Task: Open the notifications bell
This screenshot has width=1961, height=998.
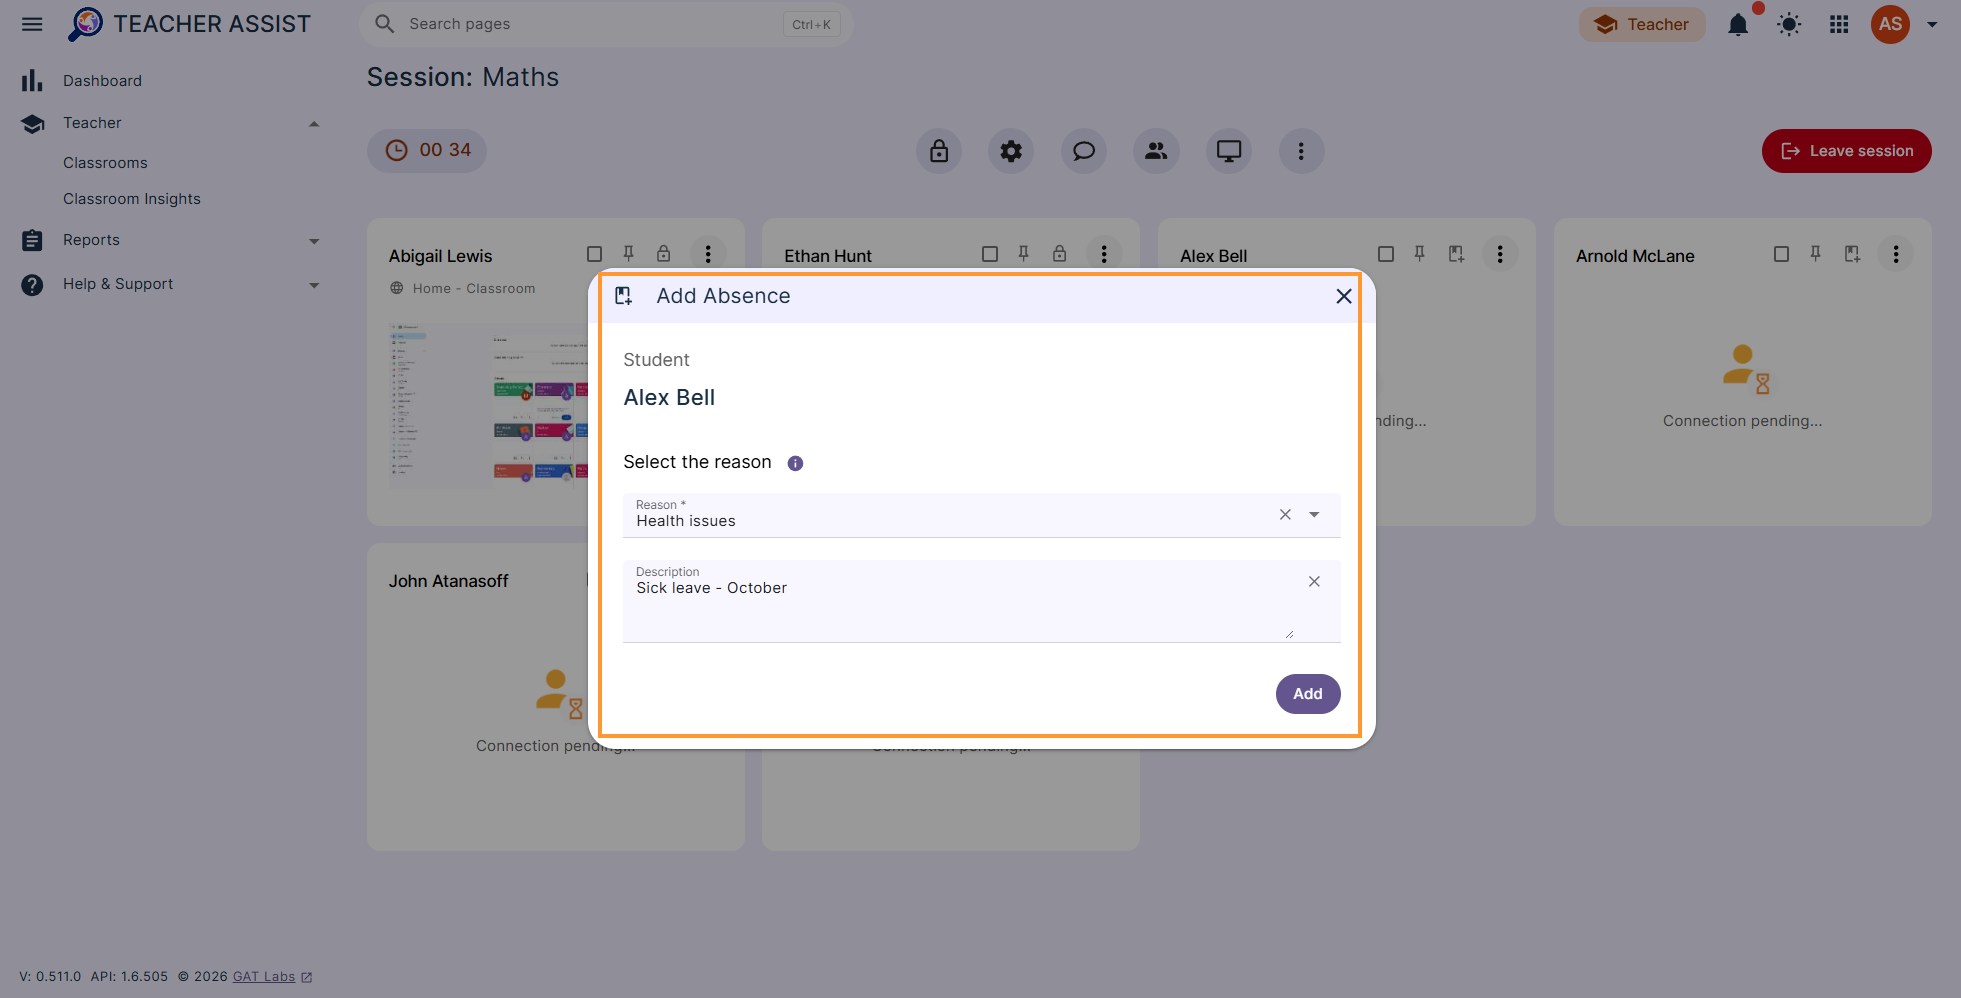Action: pos(1738,25)
